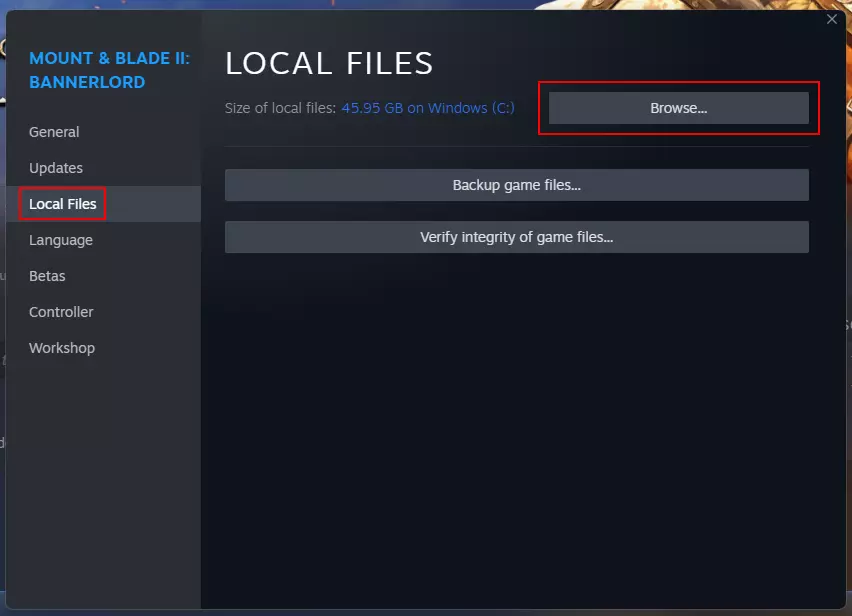852x616 pixels.
Task: Click the LOCAL FILES heading
Action: pos(329,63)
